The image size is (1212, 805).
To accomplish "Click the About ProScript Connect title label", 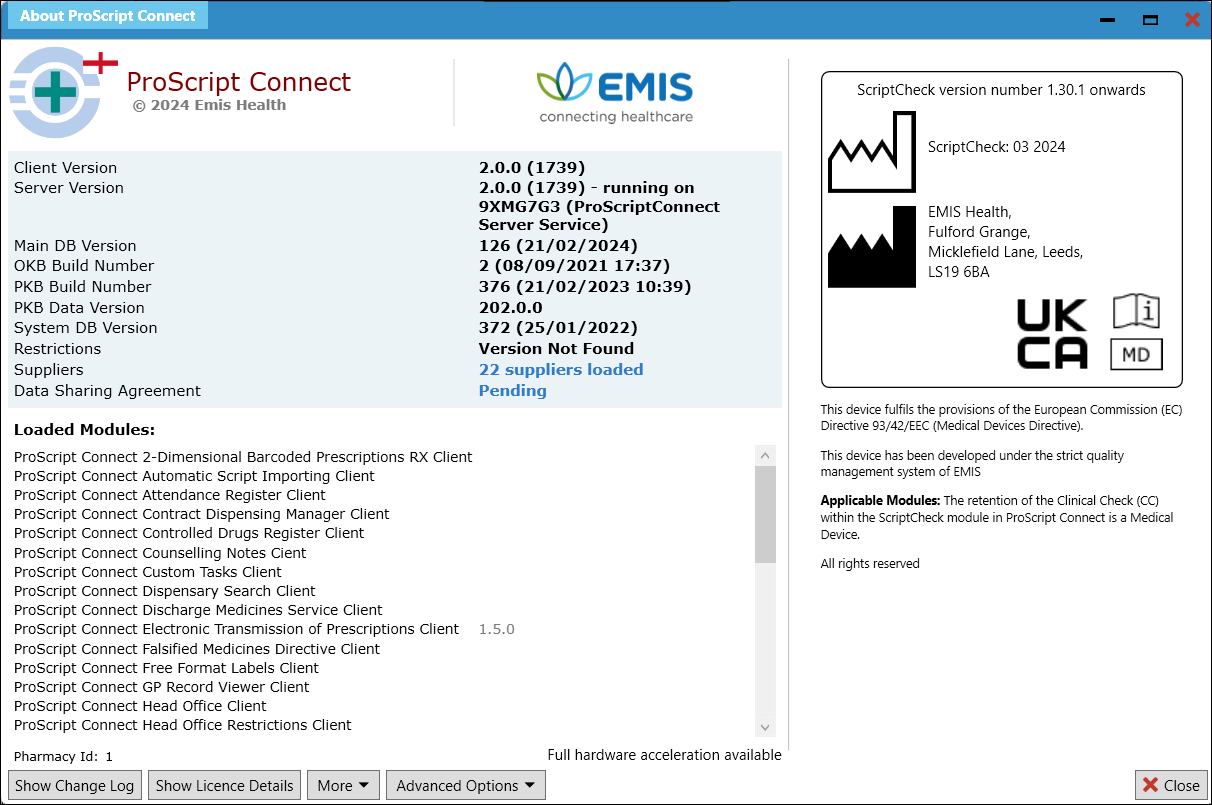I will (x=108, y=16).
